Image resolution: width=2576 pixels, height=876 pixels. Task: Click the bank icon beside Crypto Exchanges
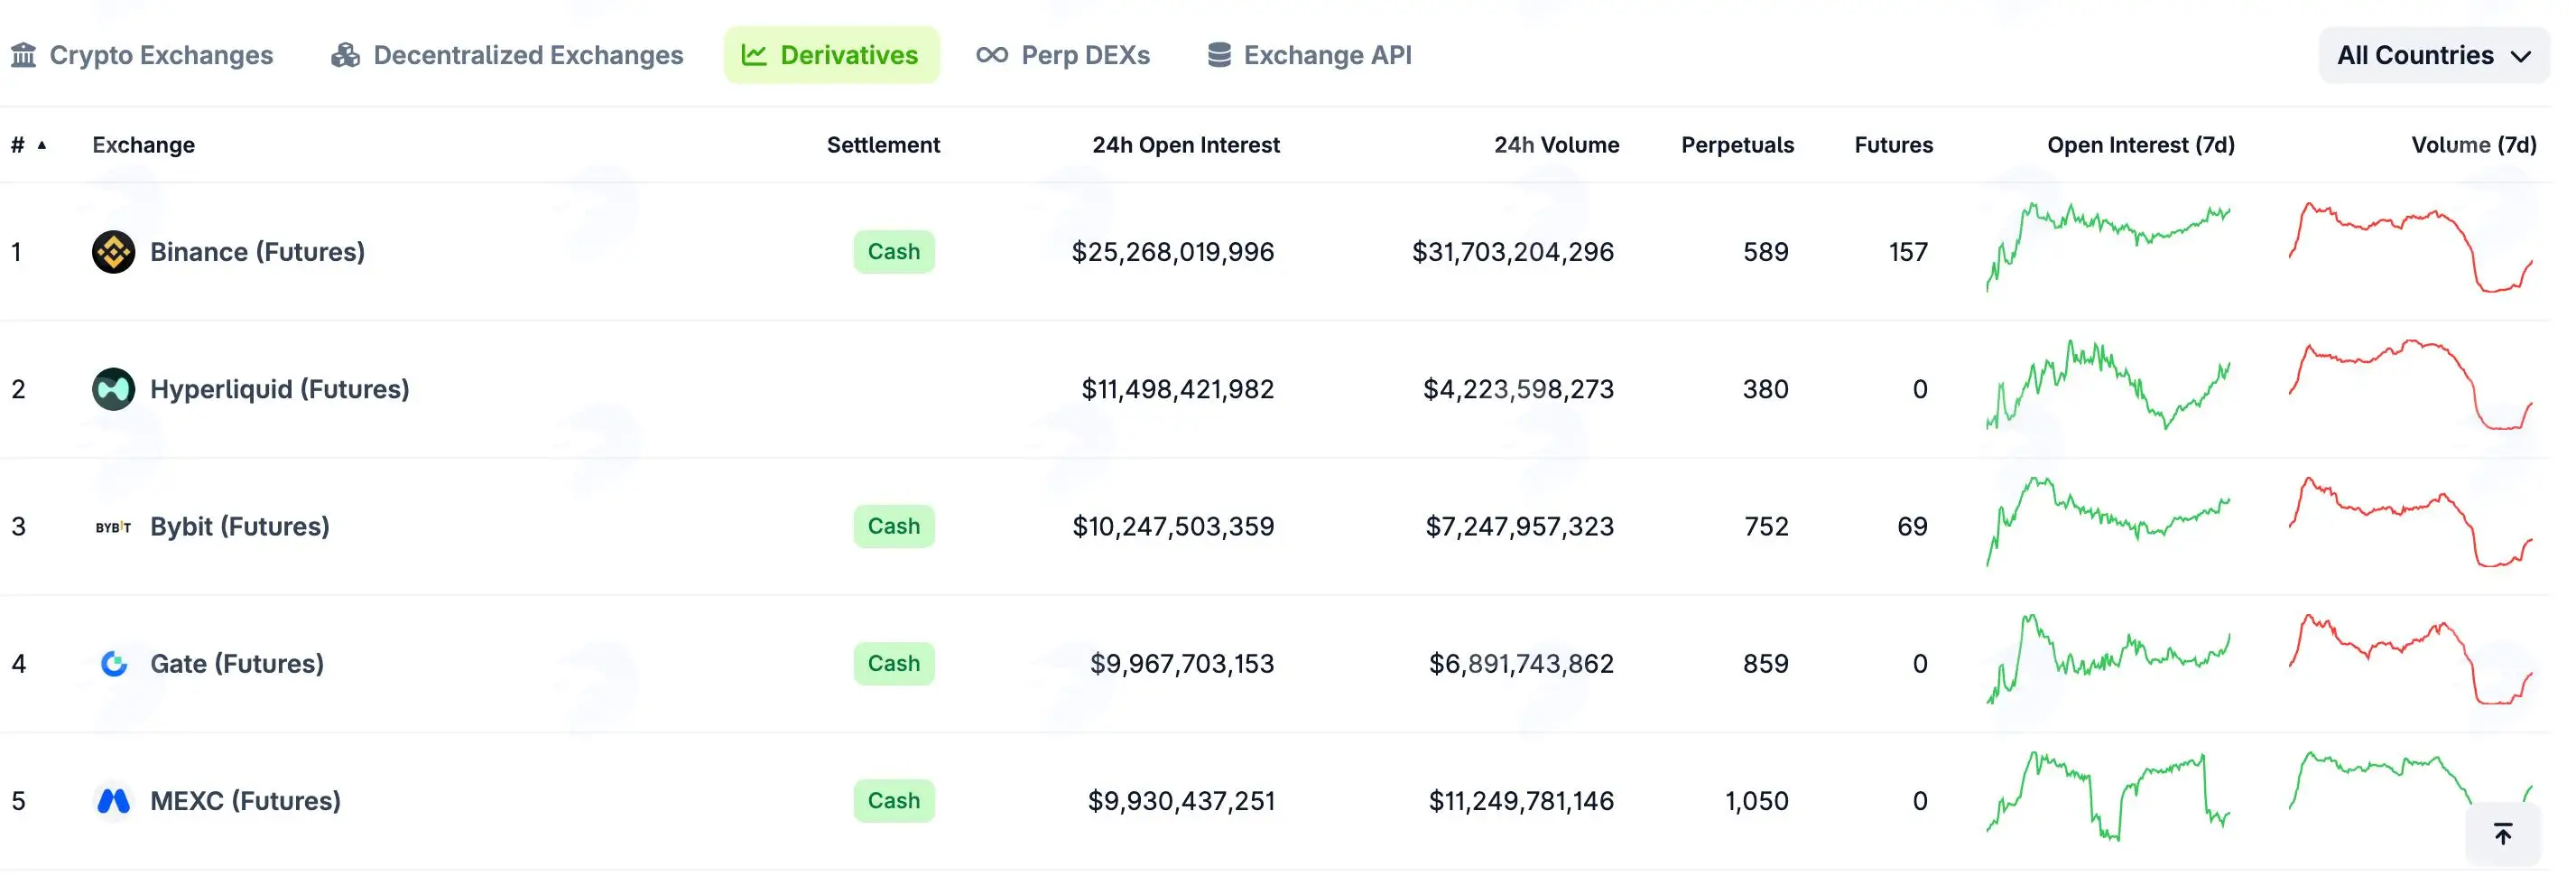(x=23, y=55)
